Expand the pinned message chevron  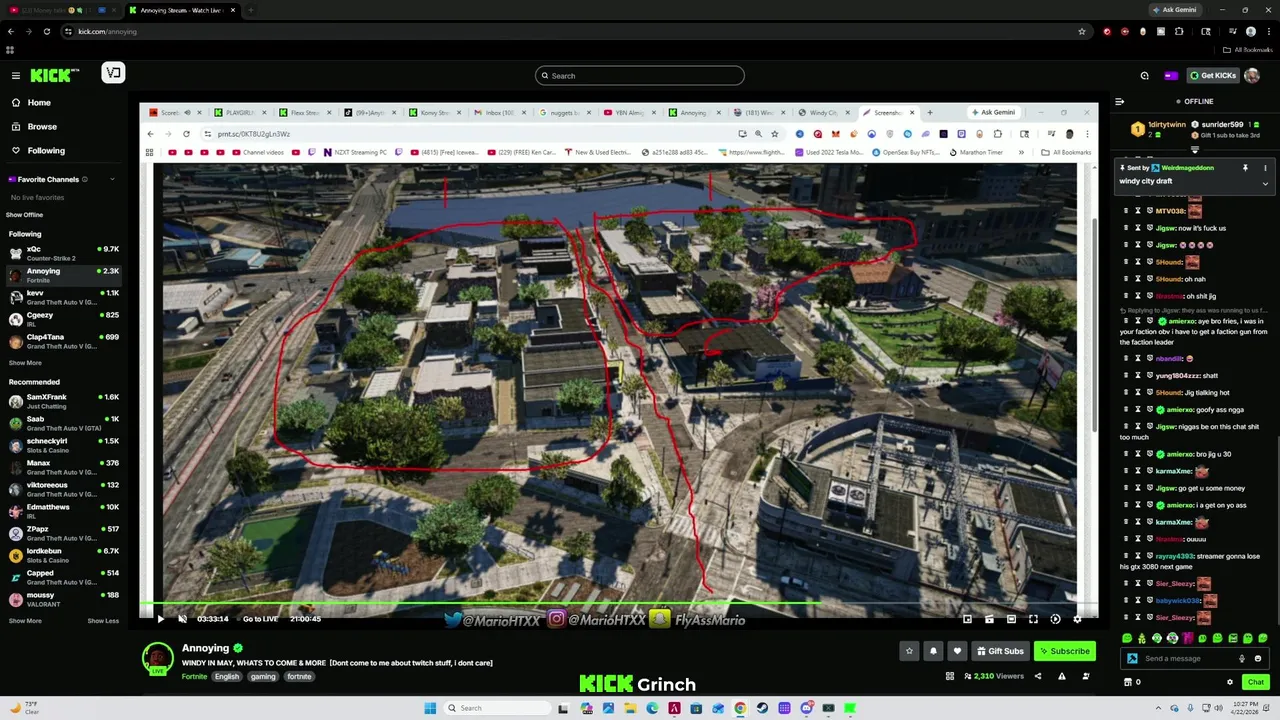[x=1265, y=184]
